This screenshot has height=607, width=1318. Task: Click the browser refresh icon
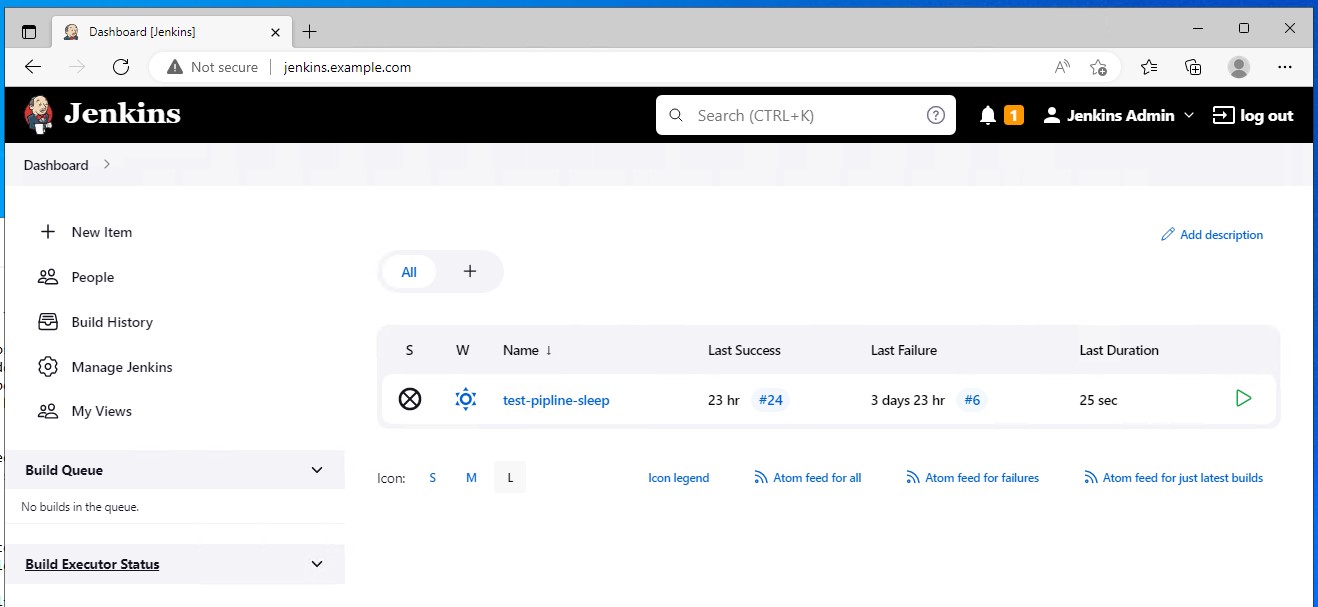point(121,67)
